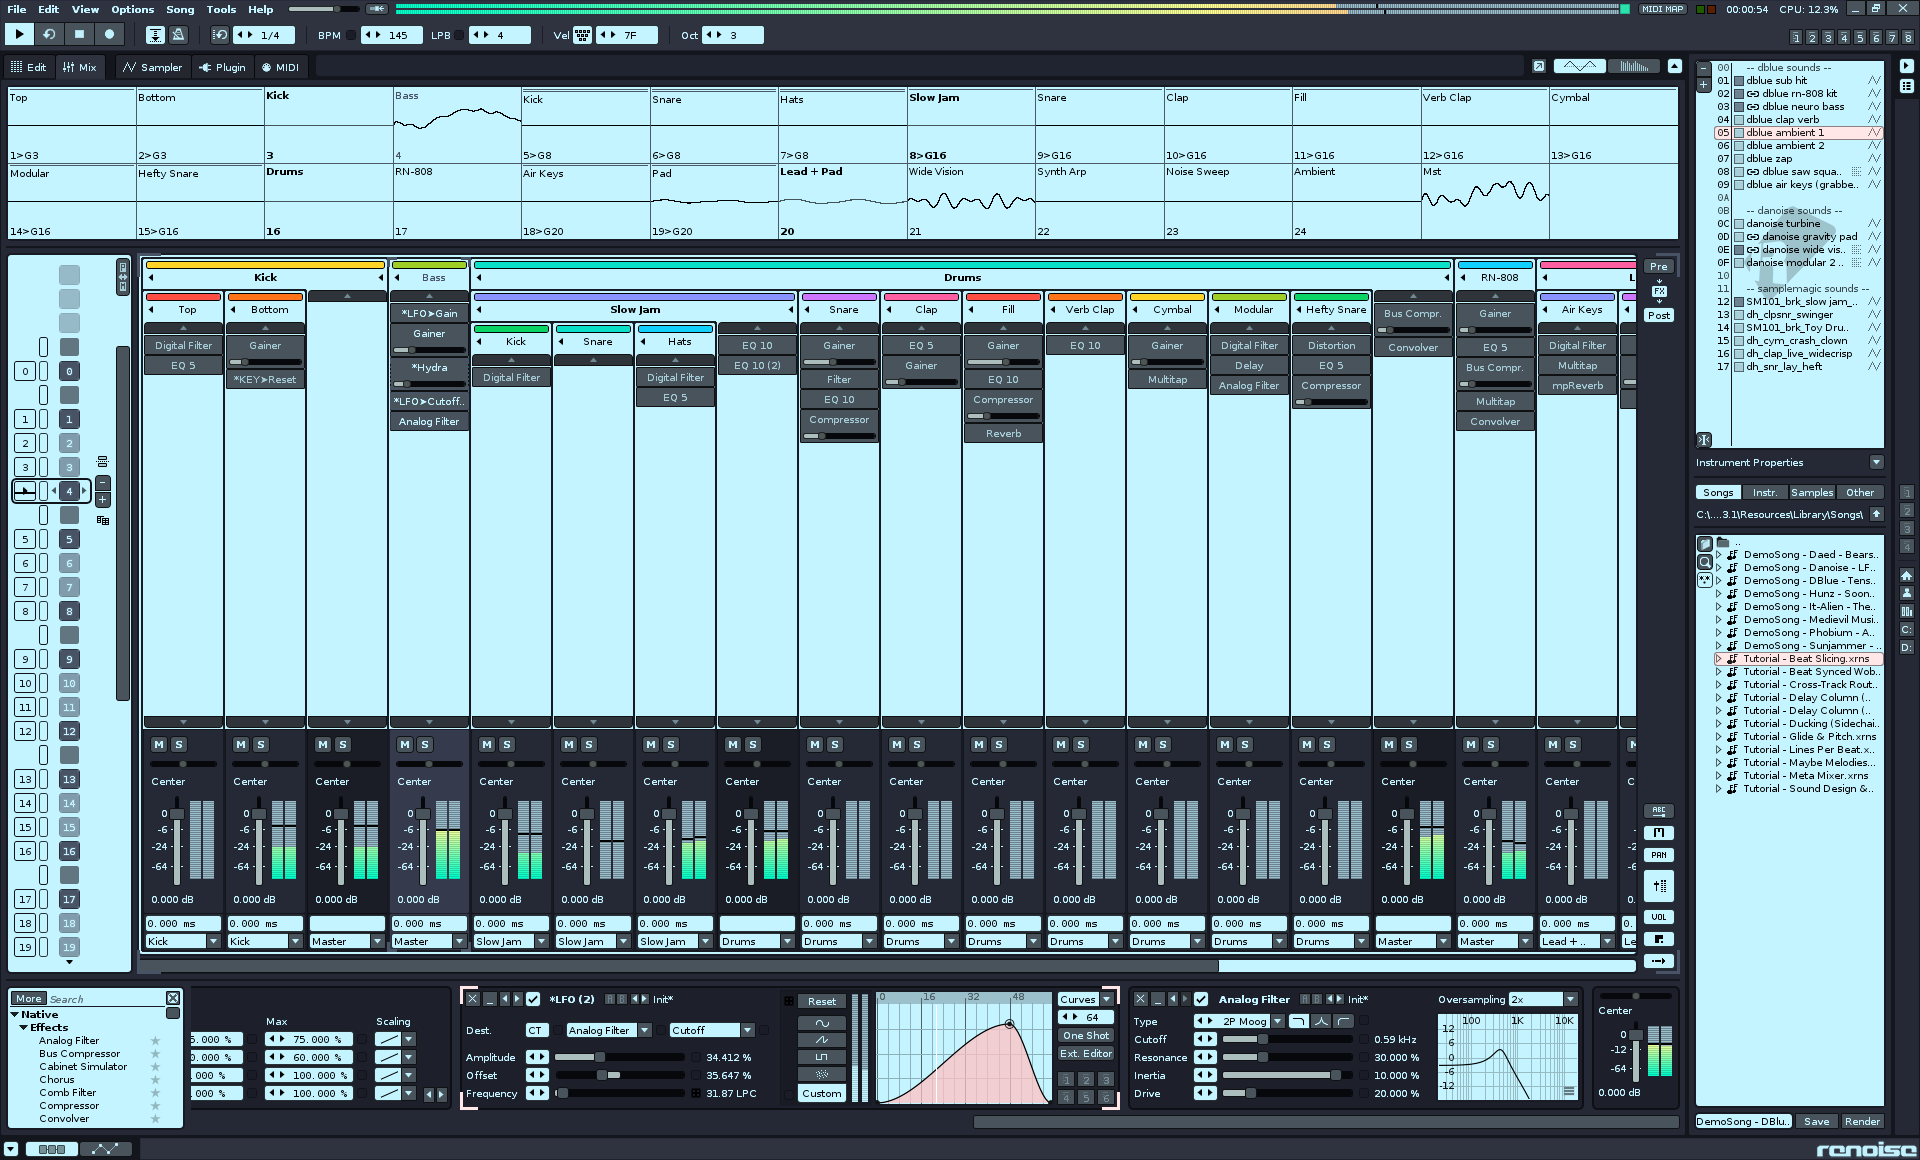Click the Save button in disk browser

tap(1817, 1121)
